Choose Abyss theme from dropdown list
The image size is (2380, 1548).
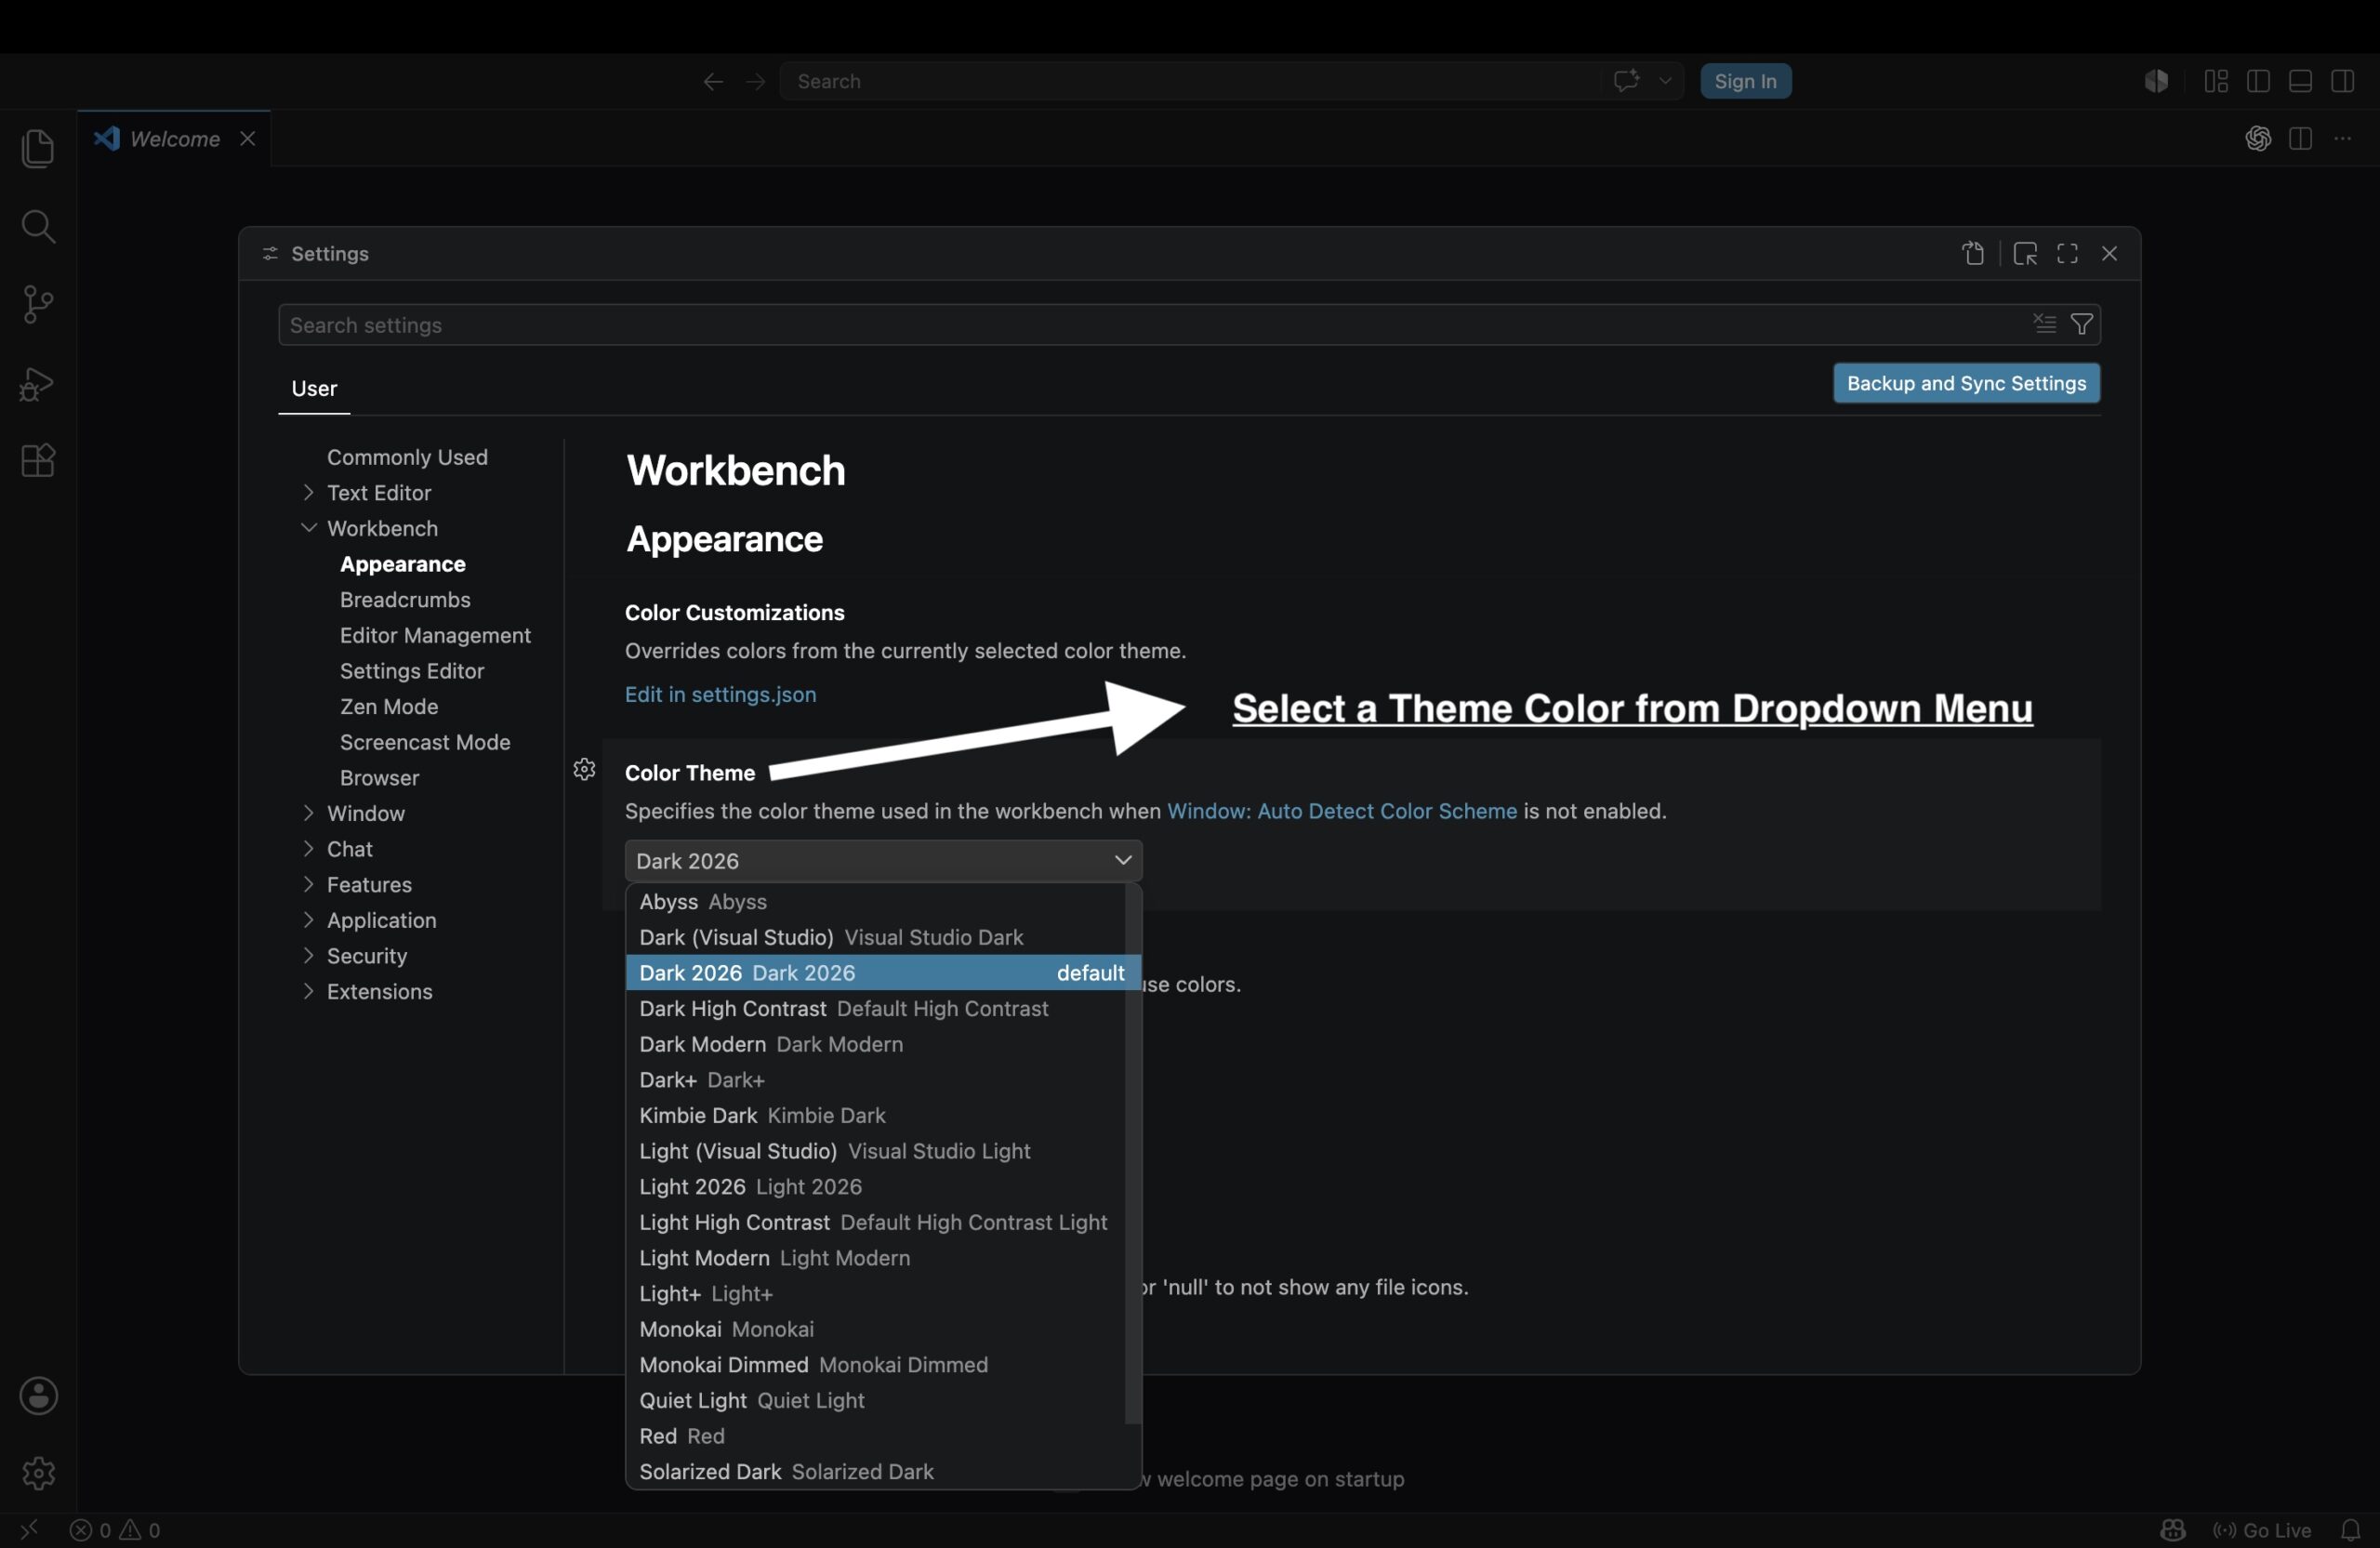pos(875,902)
